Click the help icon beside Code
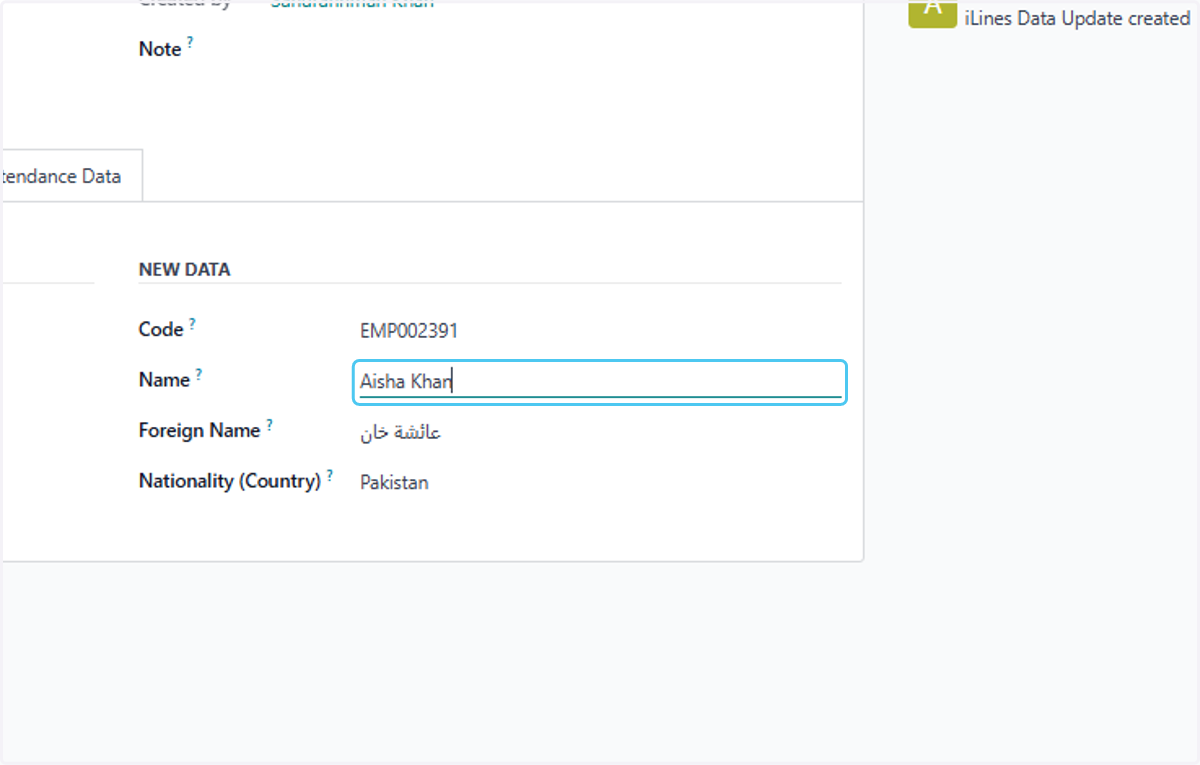This screenshot has height=765, width=1200. 192,323
